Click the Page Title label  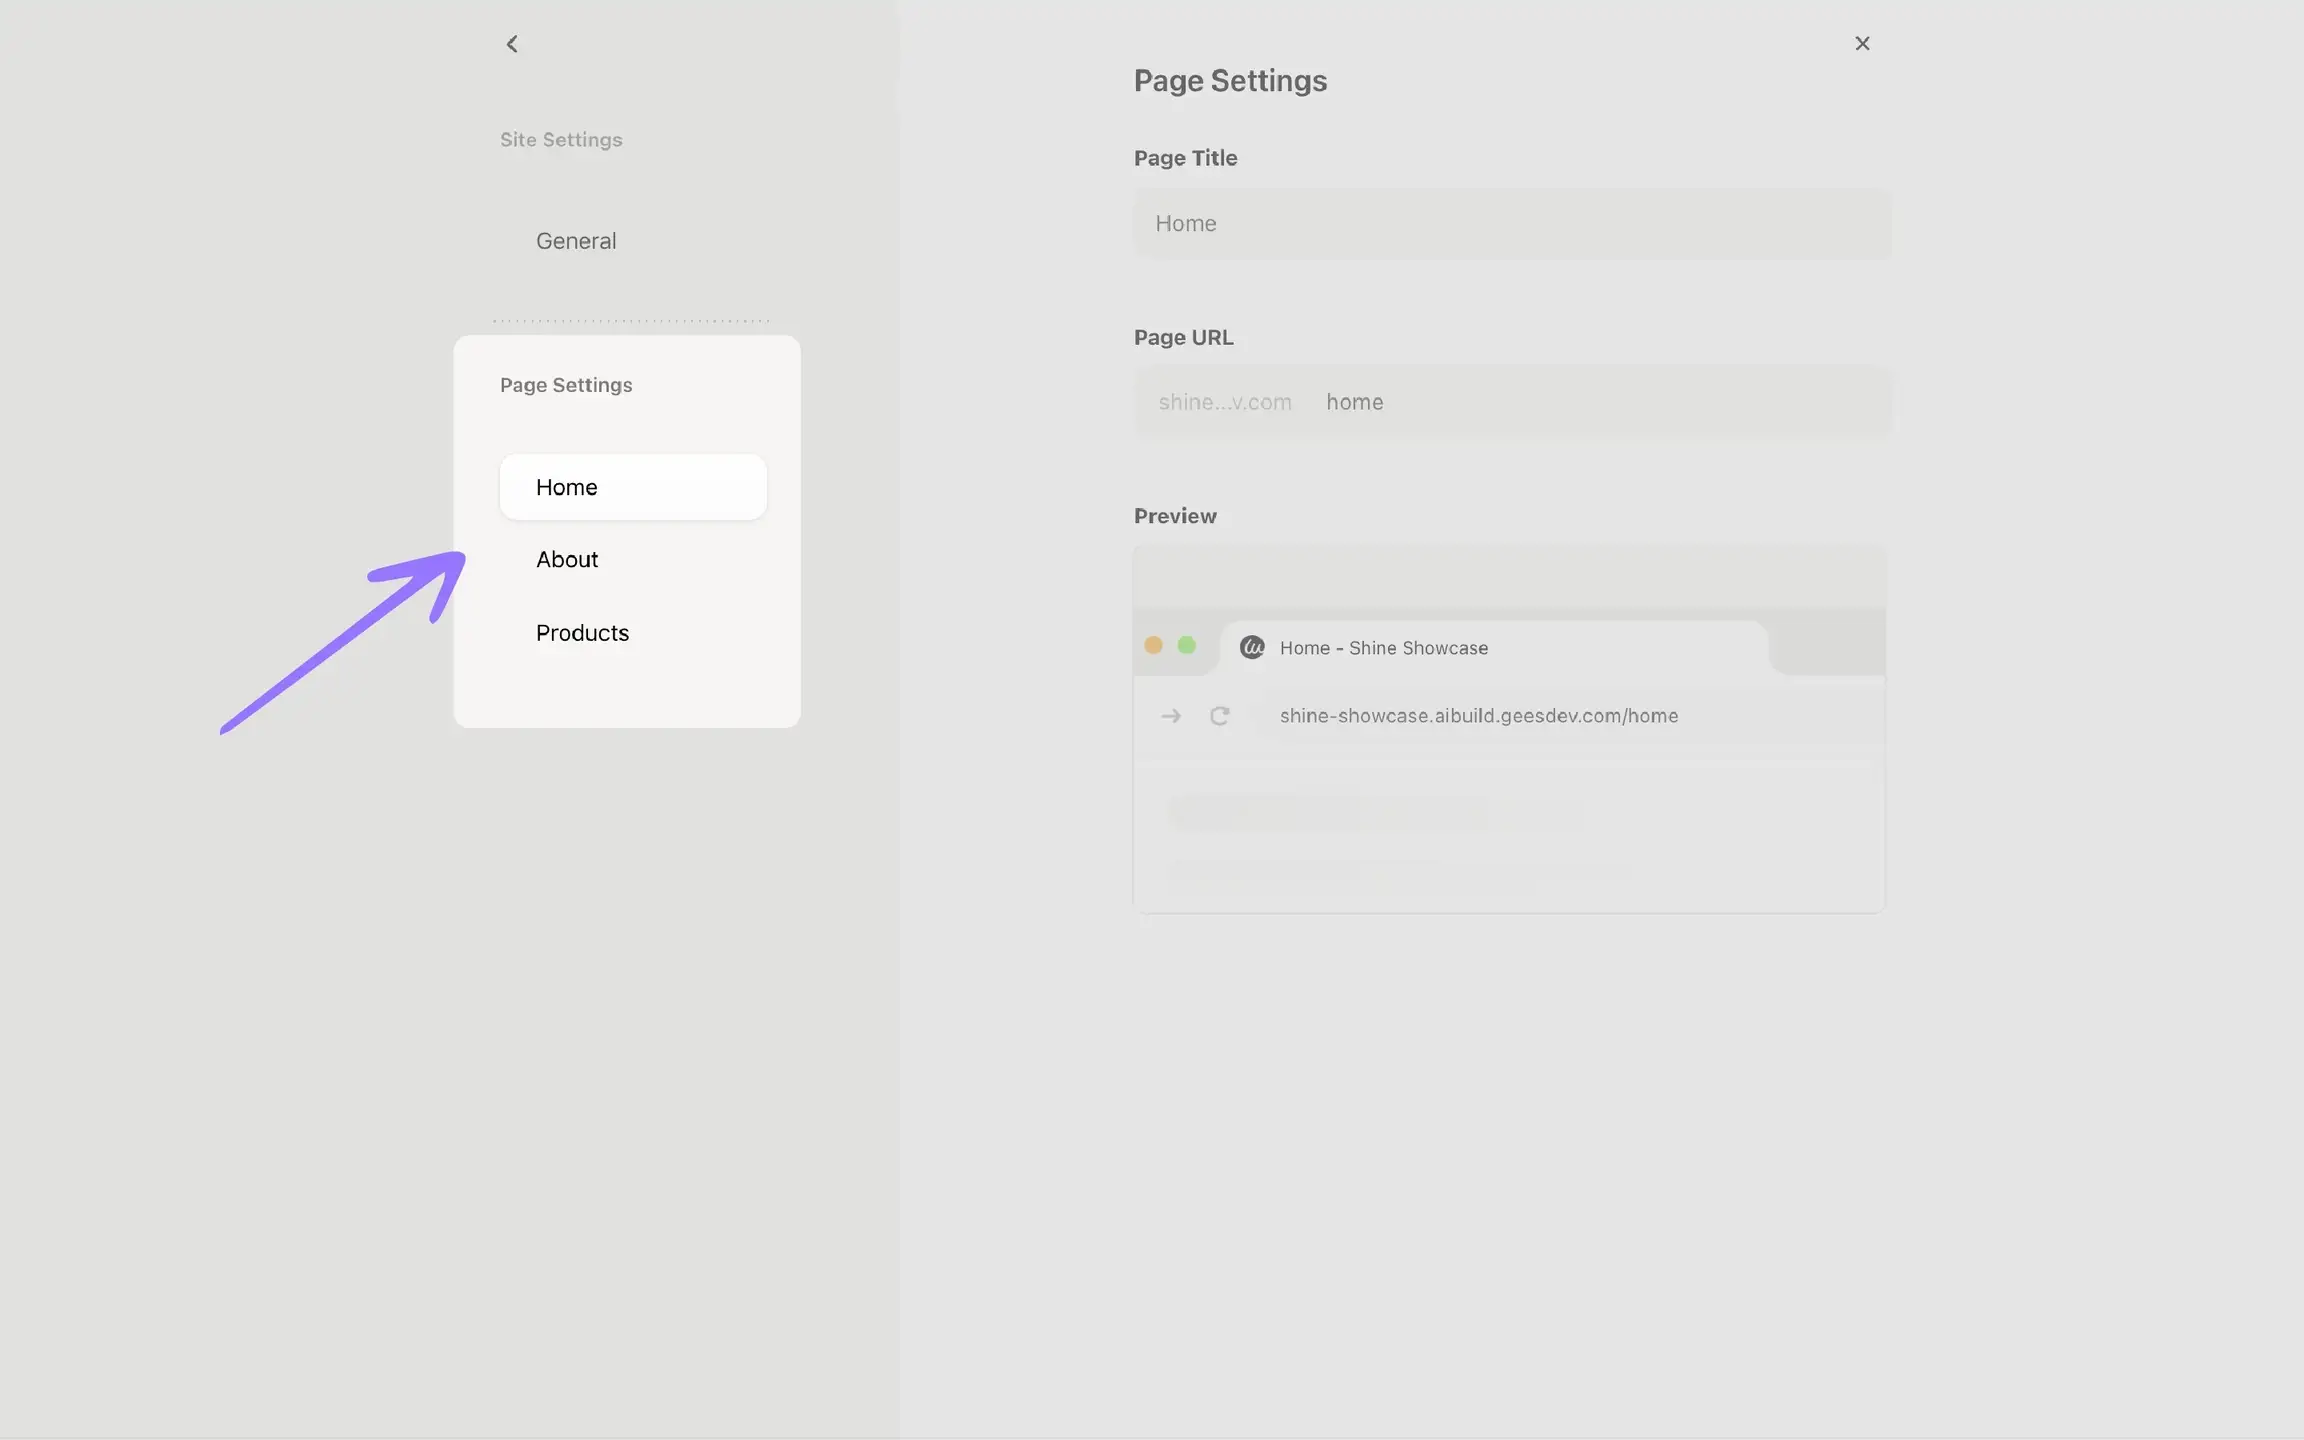(x=1185, y=158)
